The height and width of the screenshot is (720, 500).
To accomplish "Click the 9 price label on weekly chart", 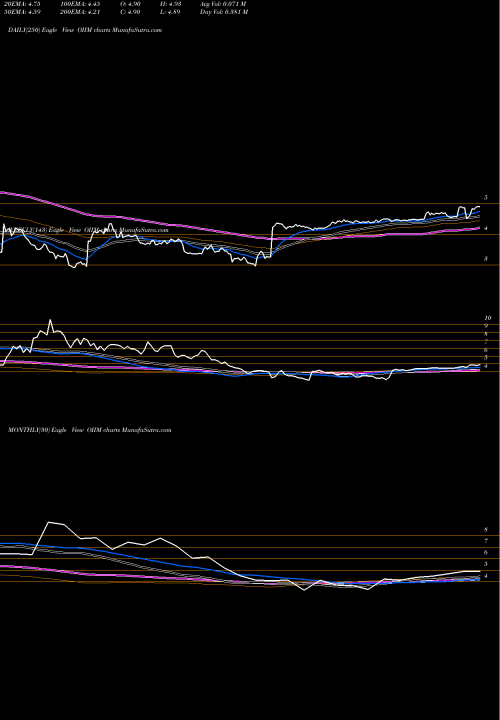I will [x=486, y=326].
